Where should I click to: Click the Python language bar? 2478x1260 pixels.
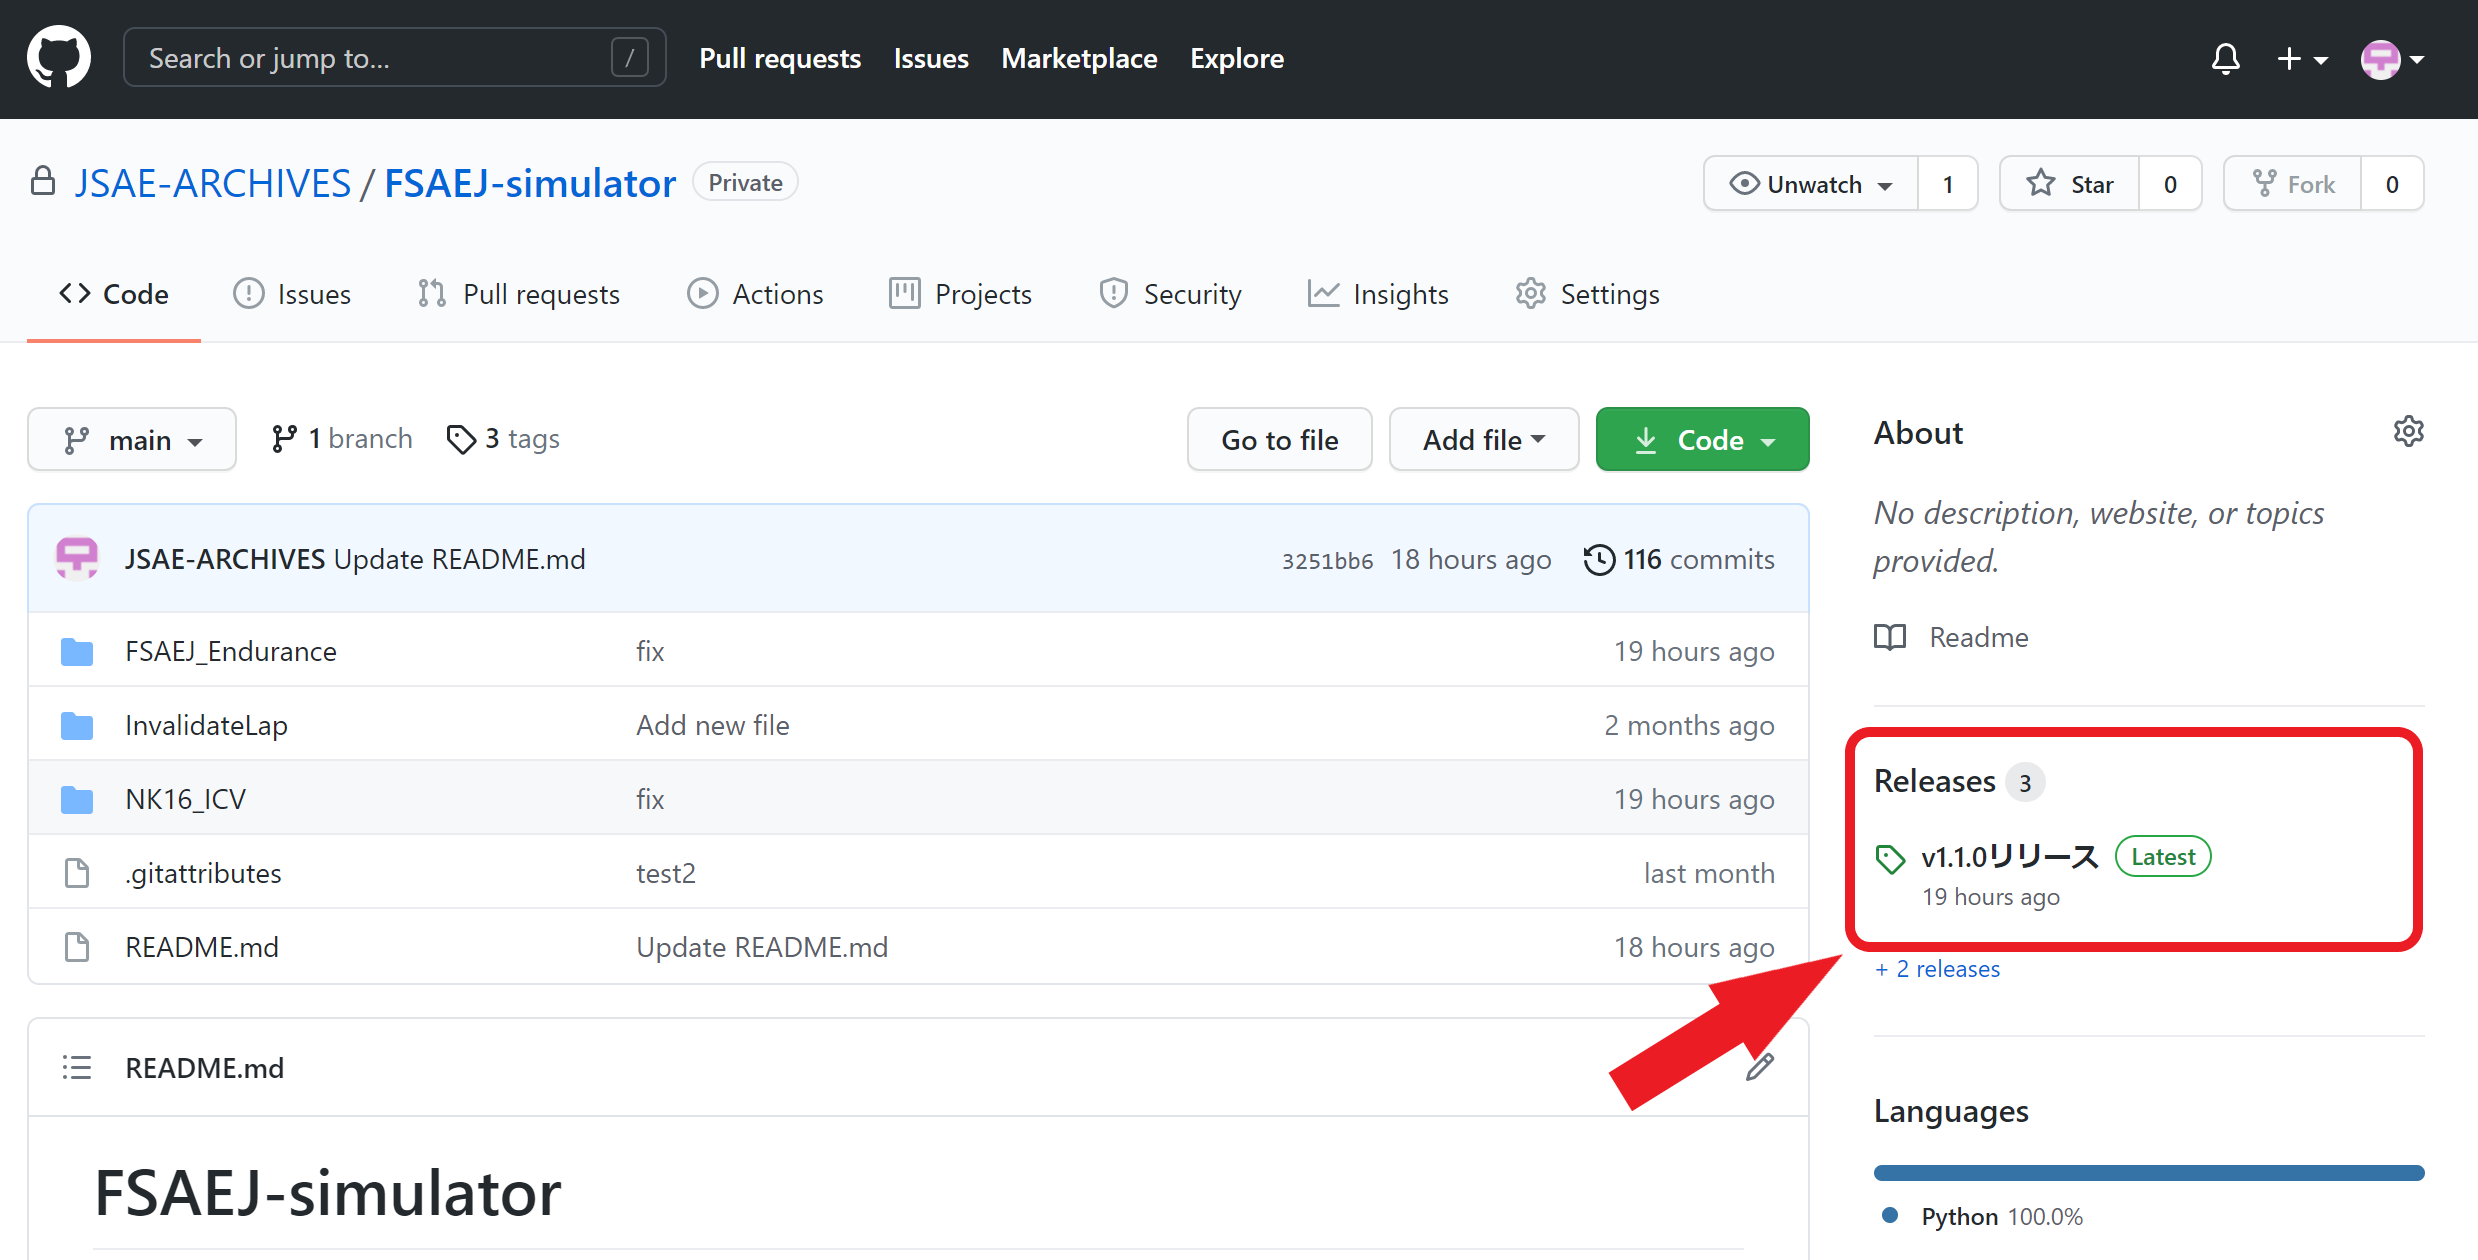click(x=2148, y=1173)
